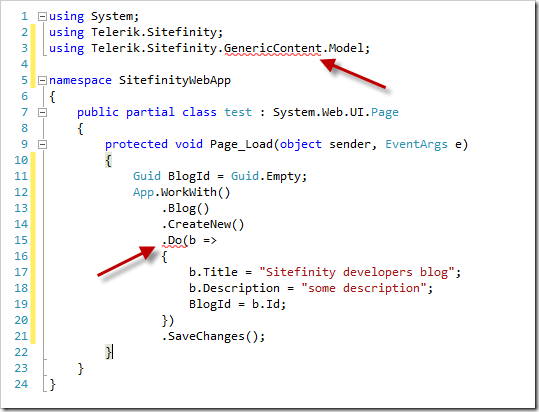Click the .Blog() method call

(x=185, y=209)
